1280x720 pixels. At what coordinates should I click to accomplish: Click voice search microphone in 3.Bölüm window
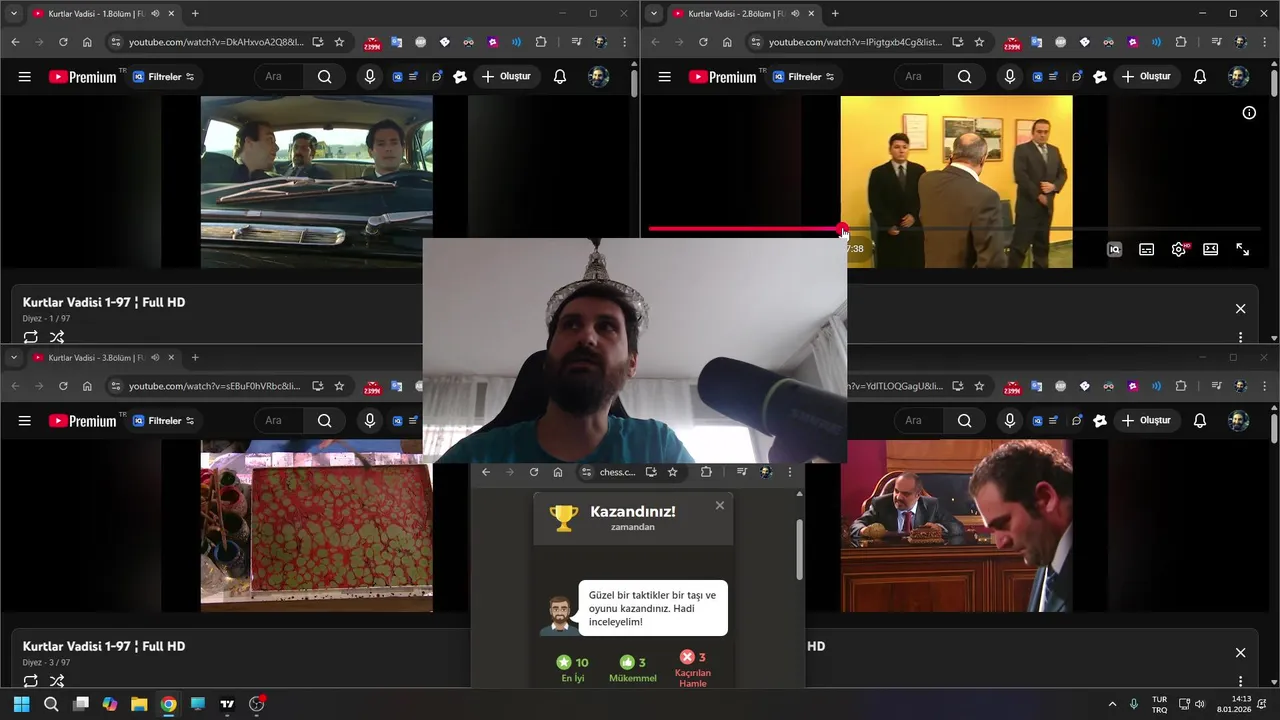(370, 421)
